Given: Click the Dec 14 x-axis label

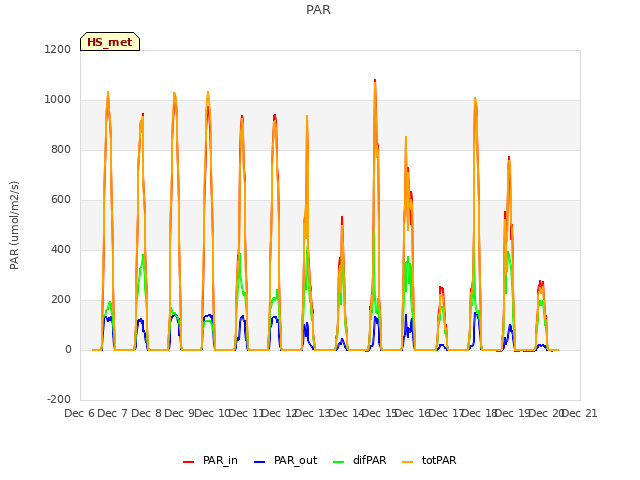Looking at the screenshot, I should 346,413.
